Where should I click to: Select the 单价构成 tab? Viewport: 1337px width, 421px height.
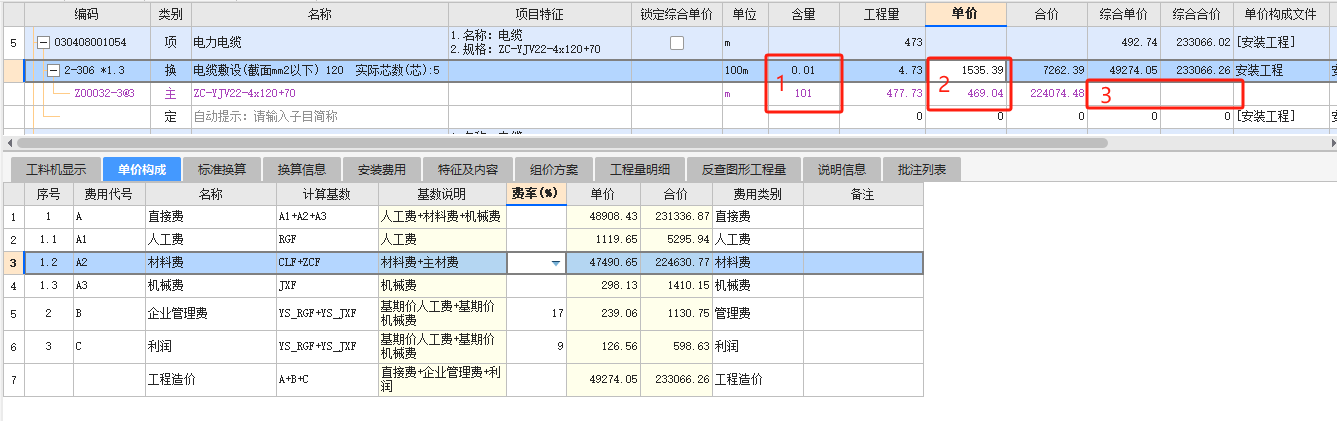[x=141, y=169]
